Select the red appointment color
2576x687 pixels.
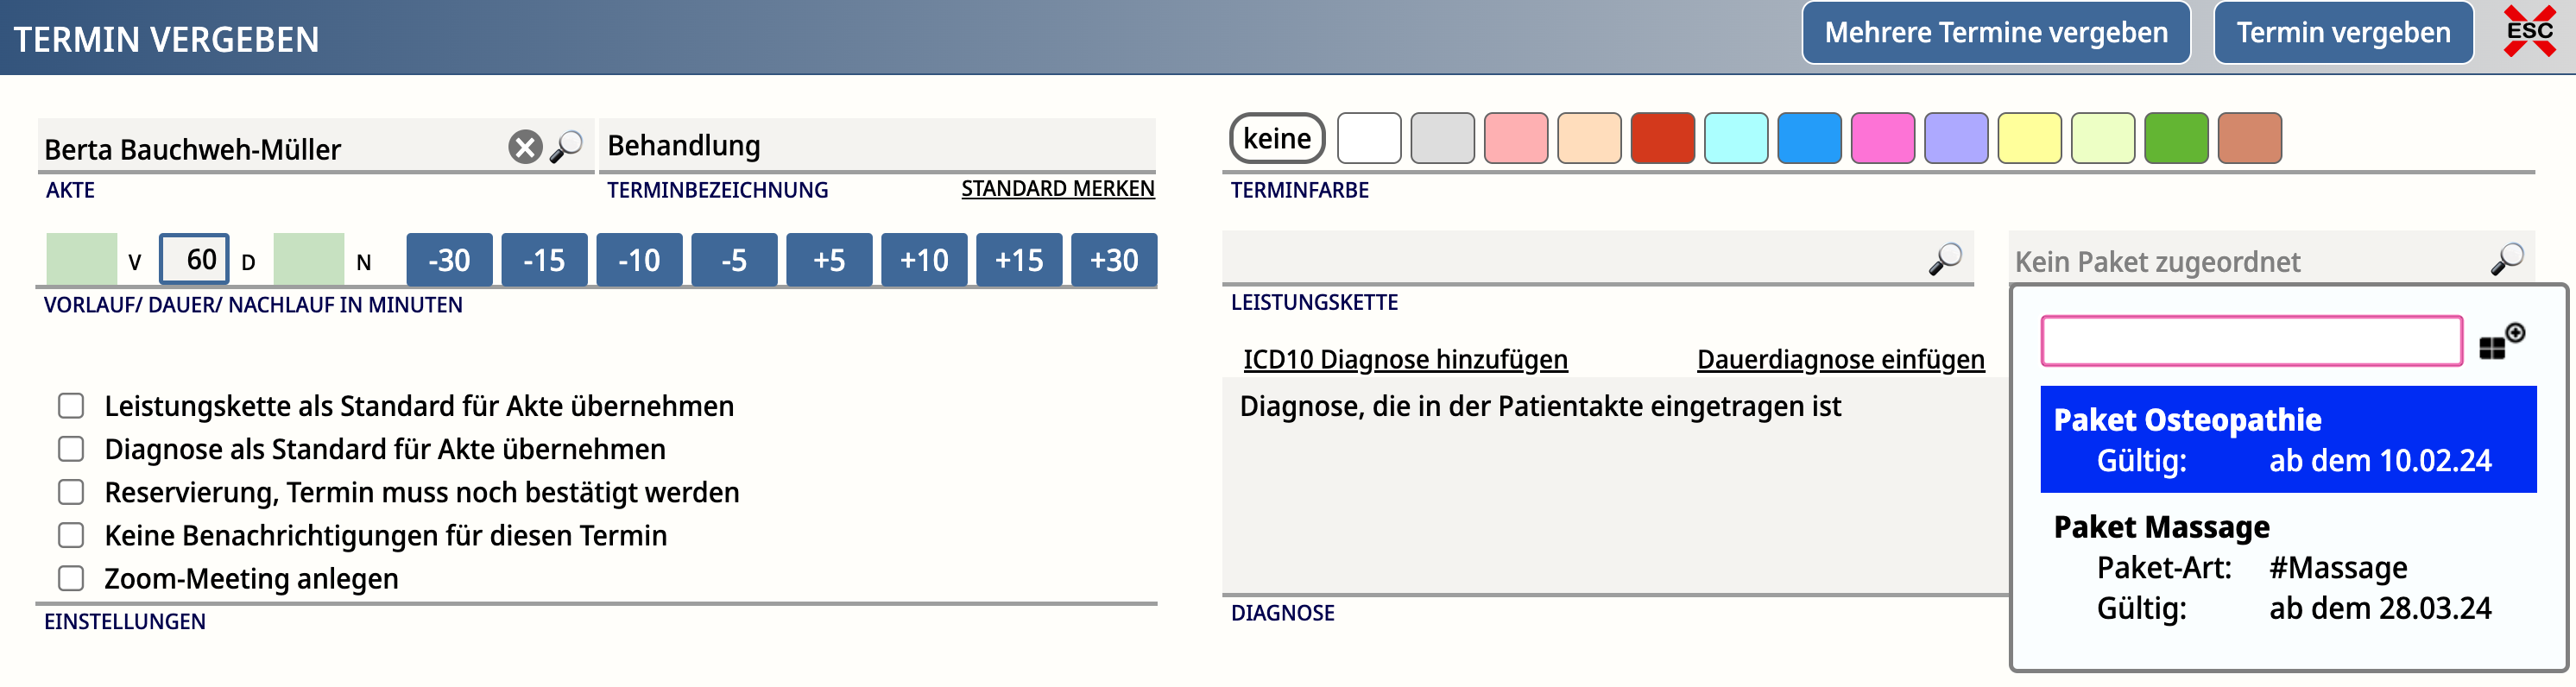(1662, 138)
